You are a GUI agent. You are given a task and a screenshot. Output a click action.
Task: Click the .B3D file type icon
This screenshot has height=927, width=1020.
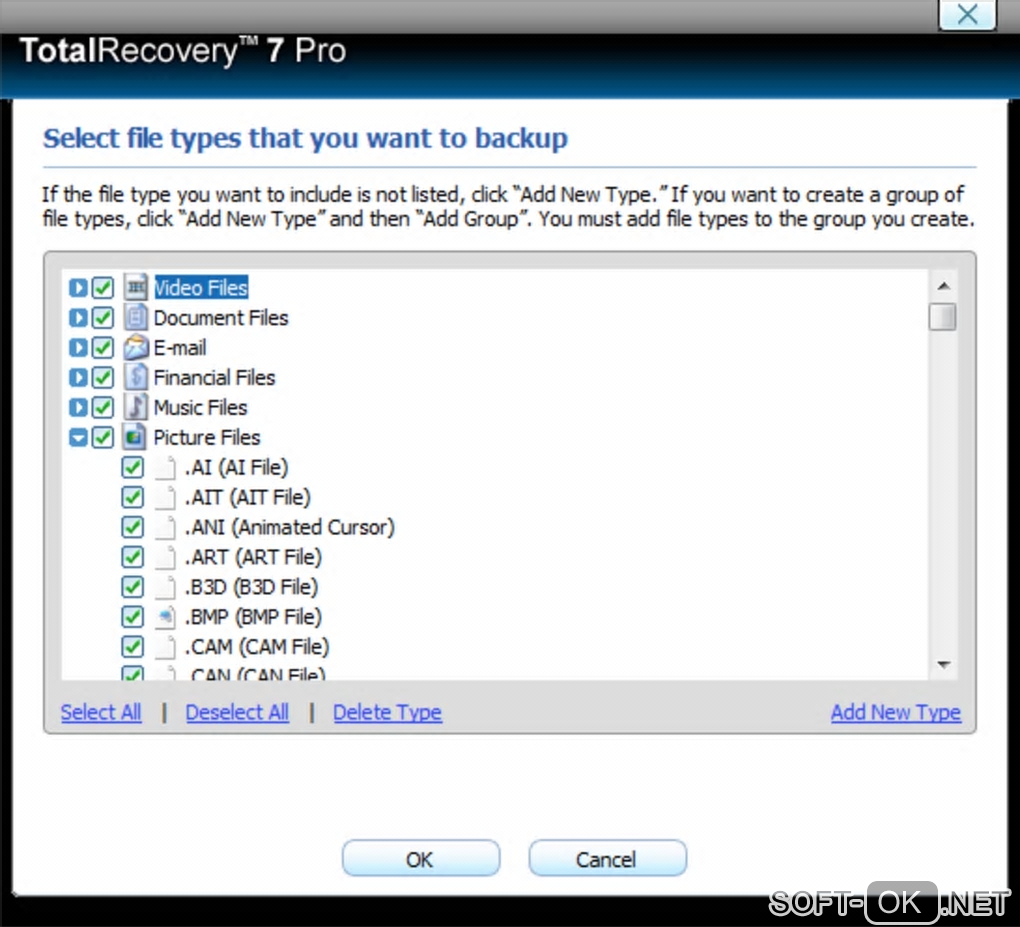click(x=165, y=587)
